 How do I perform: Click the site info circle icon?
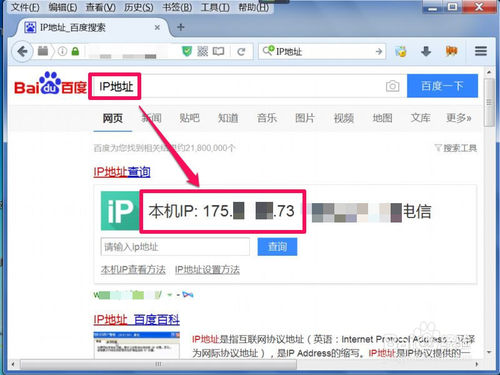[62, 51]
